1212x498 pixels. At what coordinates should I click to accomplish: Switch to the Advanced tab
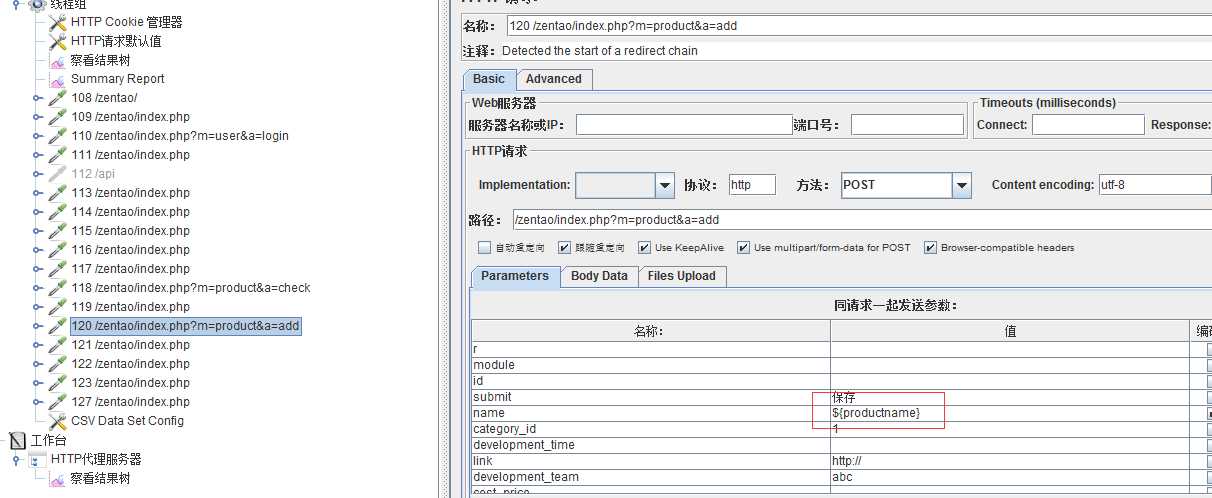click(x=554, y=79)
